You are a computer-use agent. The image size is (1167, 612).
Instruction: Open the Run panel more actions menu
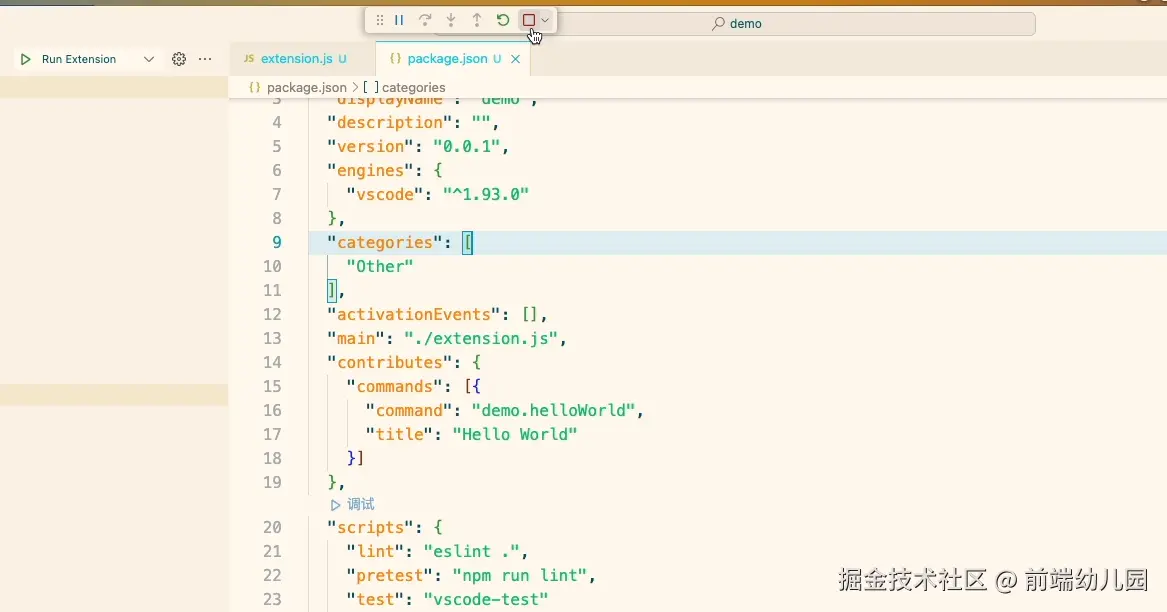click(205, 59)
